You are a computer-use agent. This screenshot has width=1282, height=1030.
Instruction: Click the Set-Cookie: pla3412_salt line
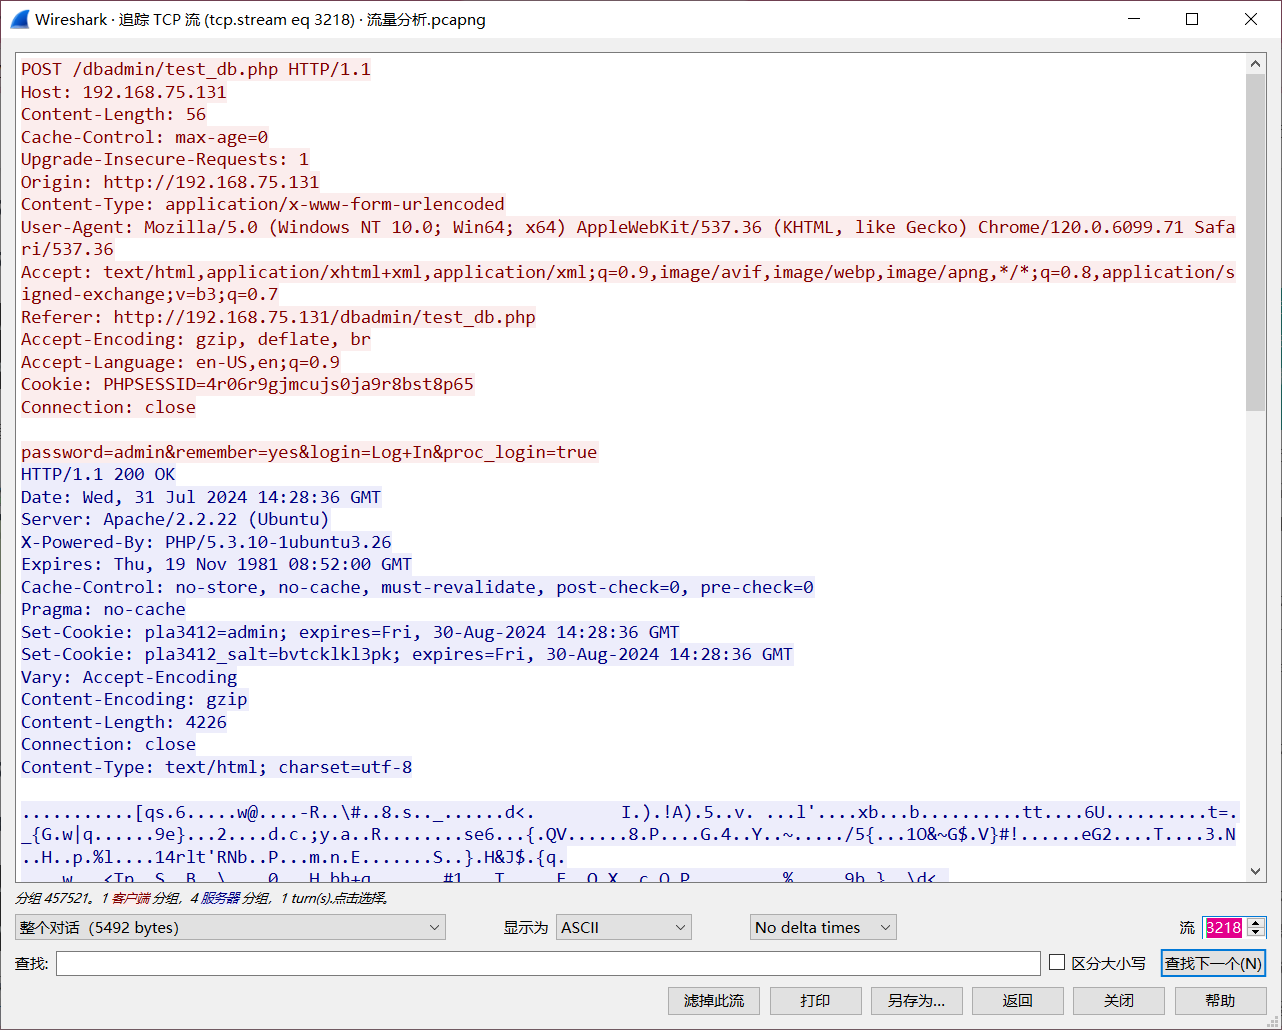point(407,654)
